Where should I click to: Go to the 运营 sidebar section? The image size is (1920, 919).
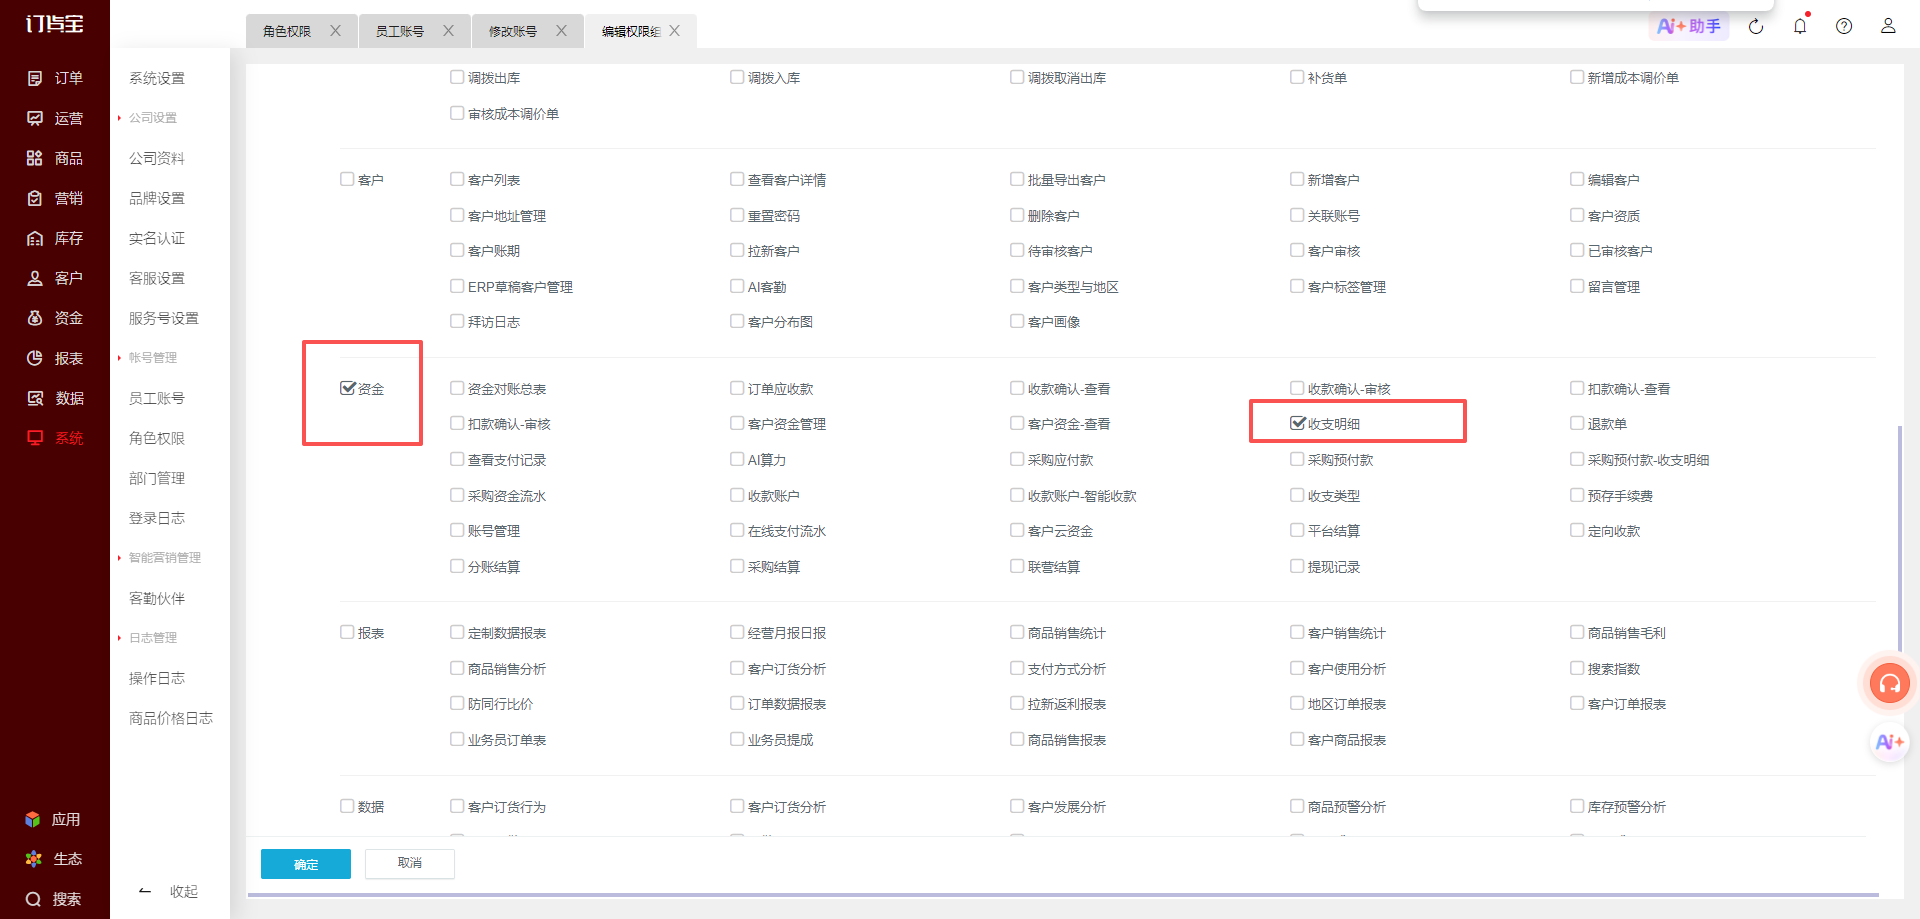55,118
